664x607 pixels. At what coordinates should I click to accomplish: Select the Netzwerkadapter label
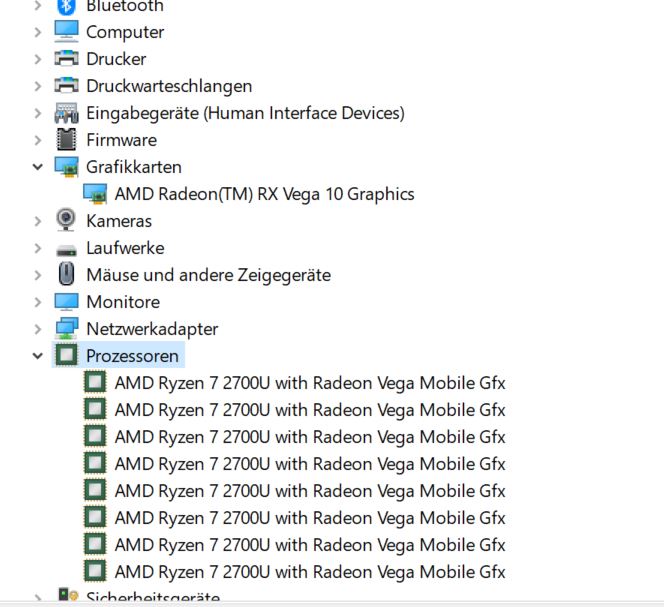[x=152, y=329]
